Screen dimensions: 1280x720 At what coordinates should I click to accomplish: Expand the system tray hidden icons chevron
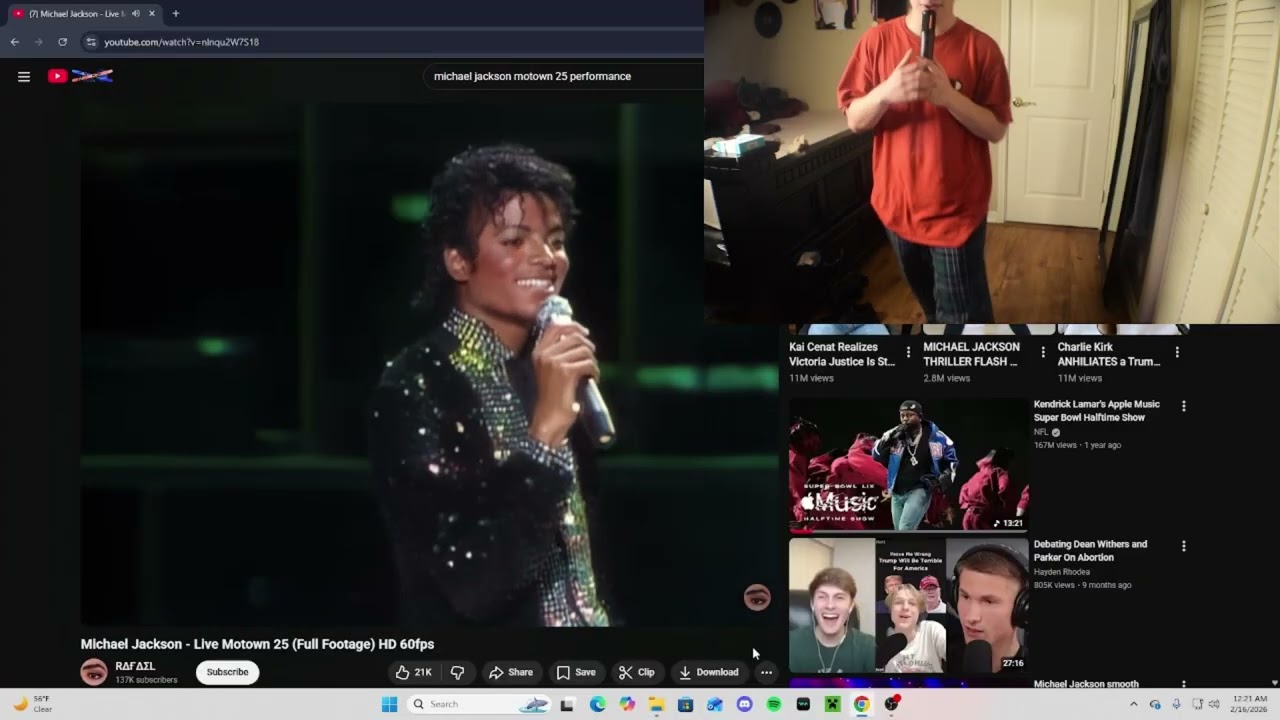point(1133,704)
